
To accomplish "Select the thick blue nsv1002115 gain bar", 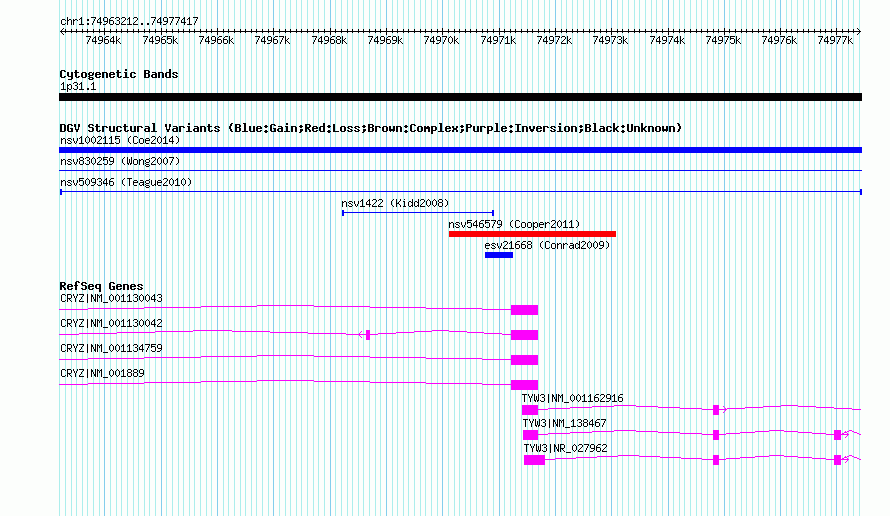I will point(460,150).
